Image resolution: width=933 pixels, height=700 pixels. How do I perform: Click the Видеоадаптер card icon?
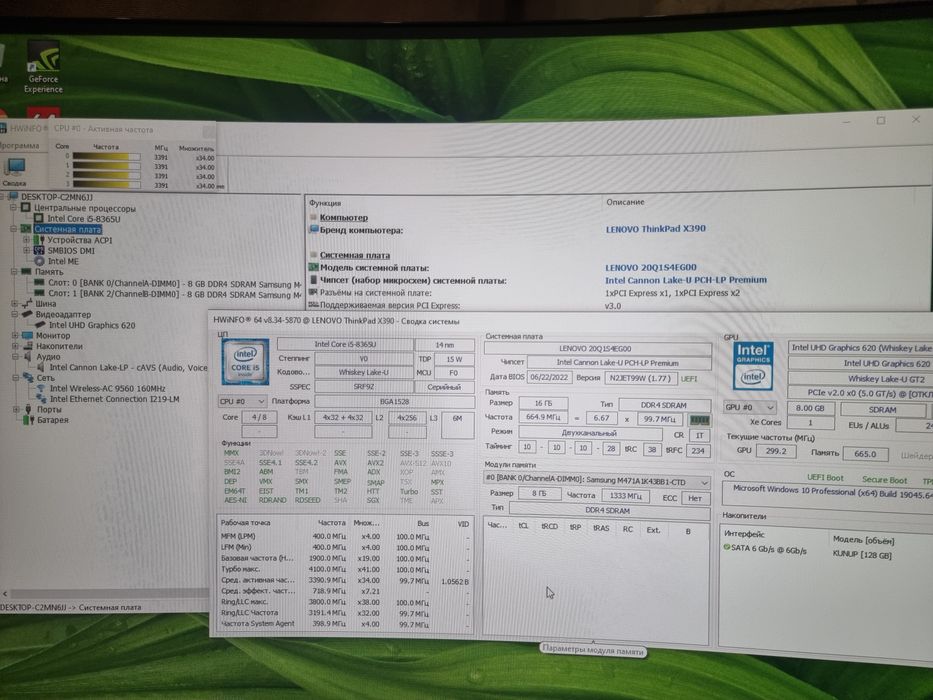pos(28,314)
